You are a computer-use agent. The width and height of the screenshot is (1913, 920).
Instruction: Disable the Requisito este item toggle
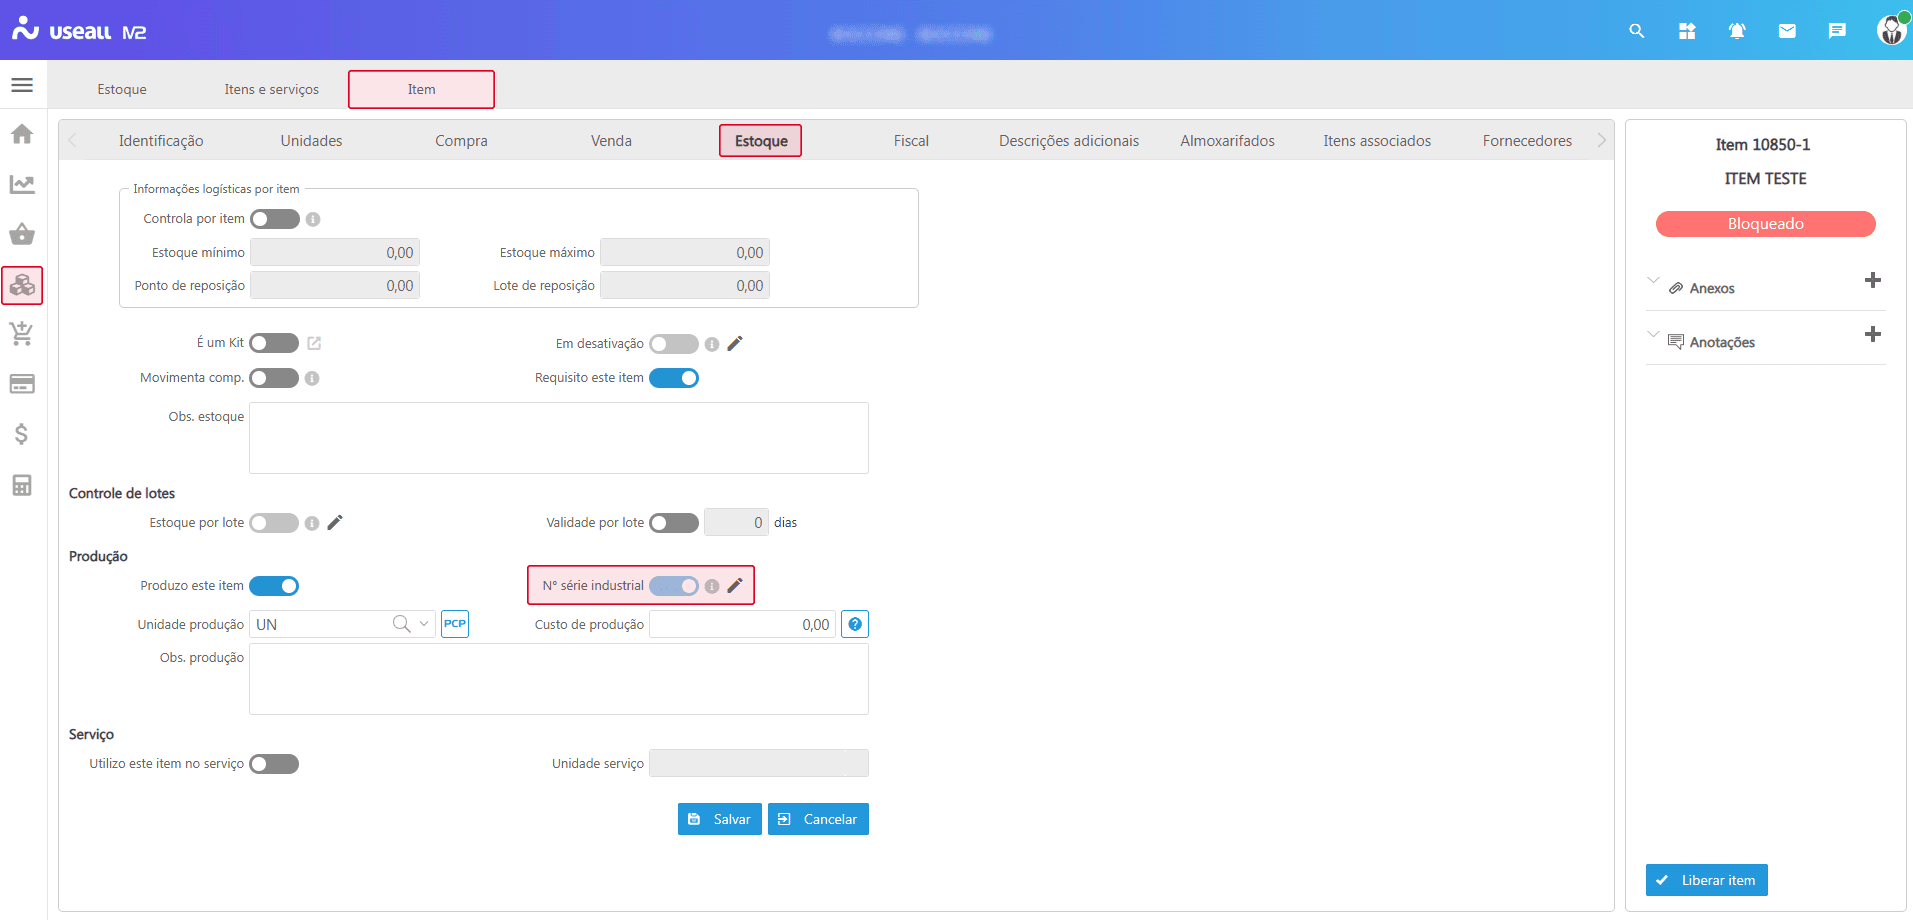pyautogui.click(x=674, y=378)
